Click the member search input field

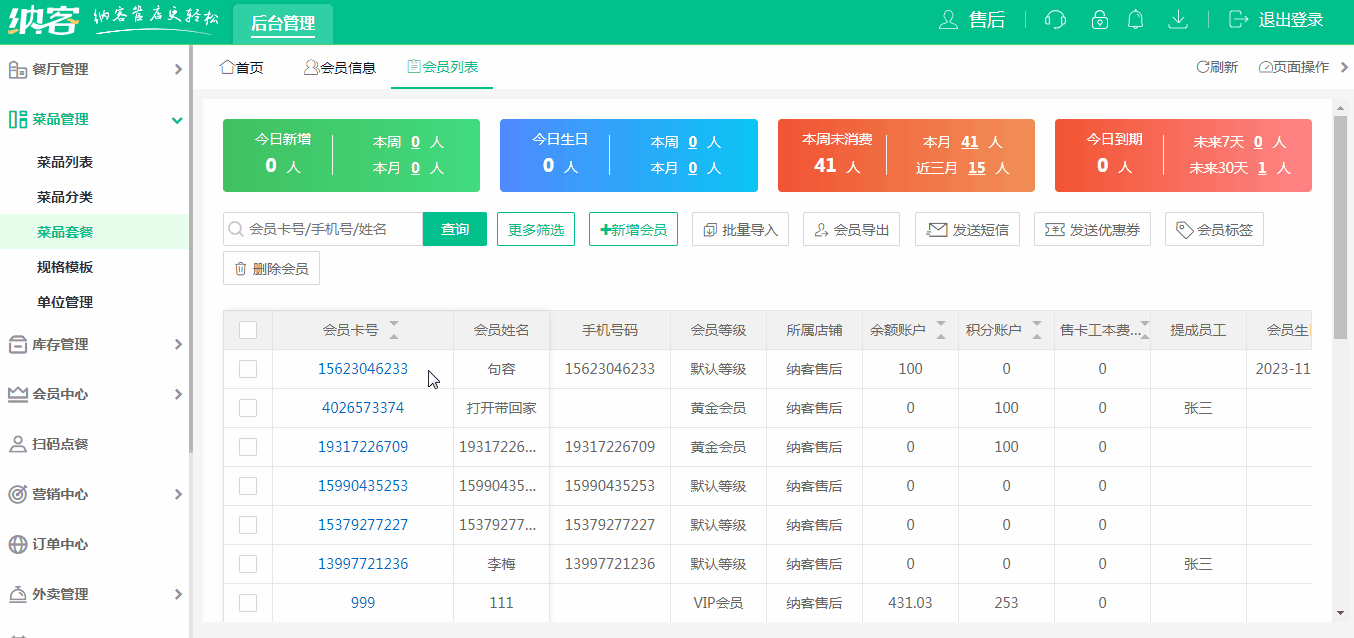click(320, 228)
